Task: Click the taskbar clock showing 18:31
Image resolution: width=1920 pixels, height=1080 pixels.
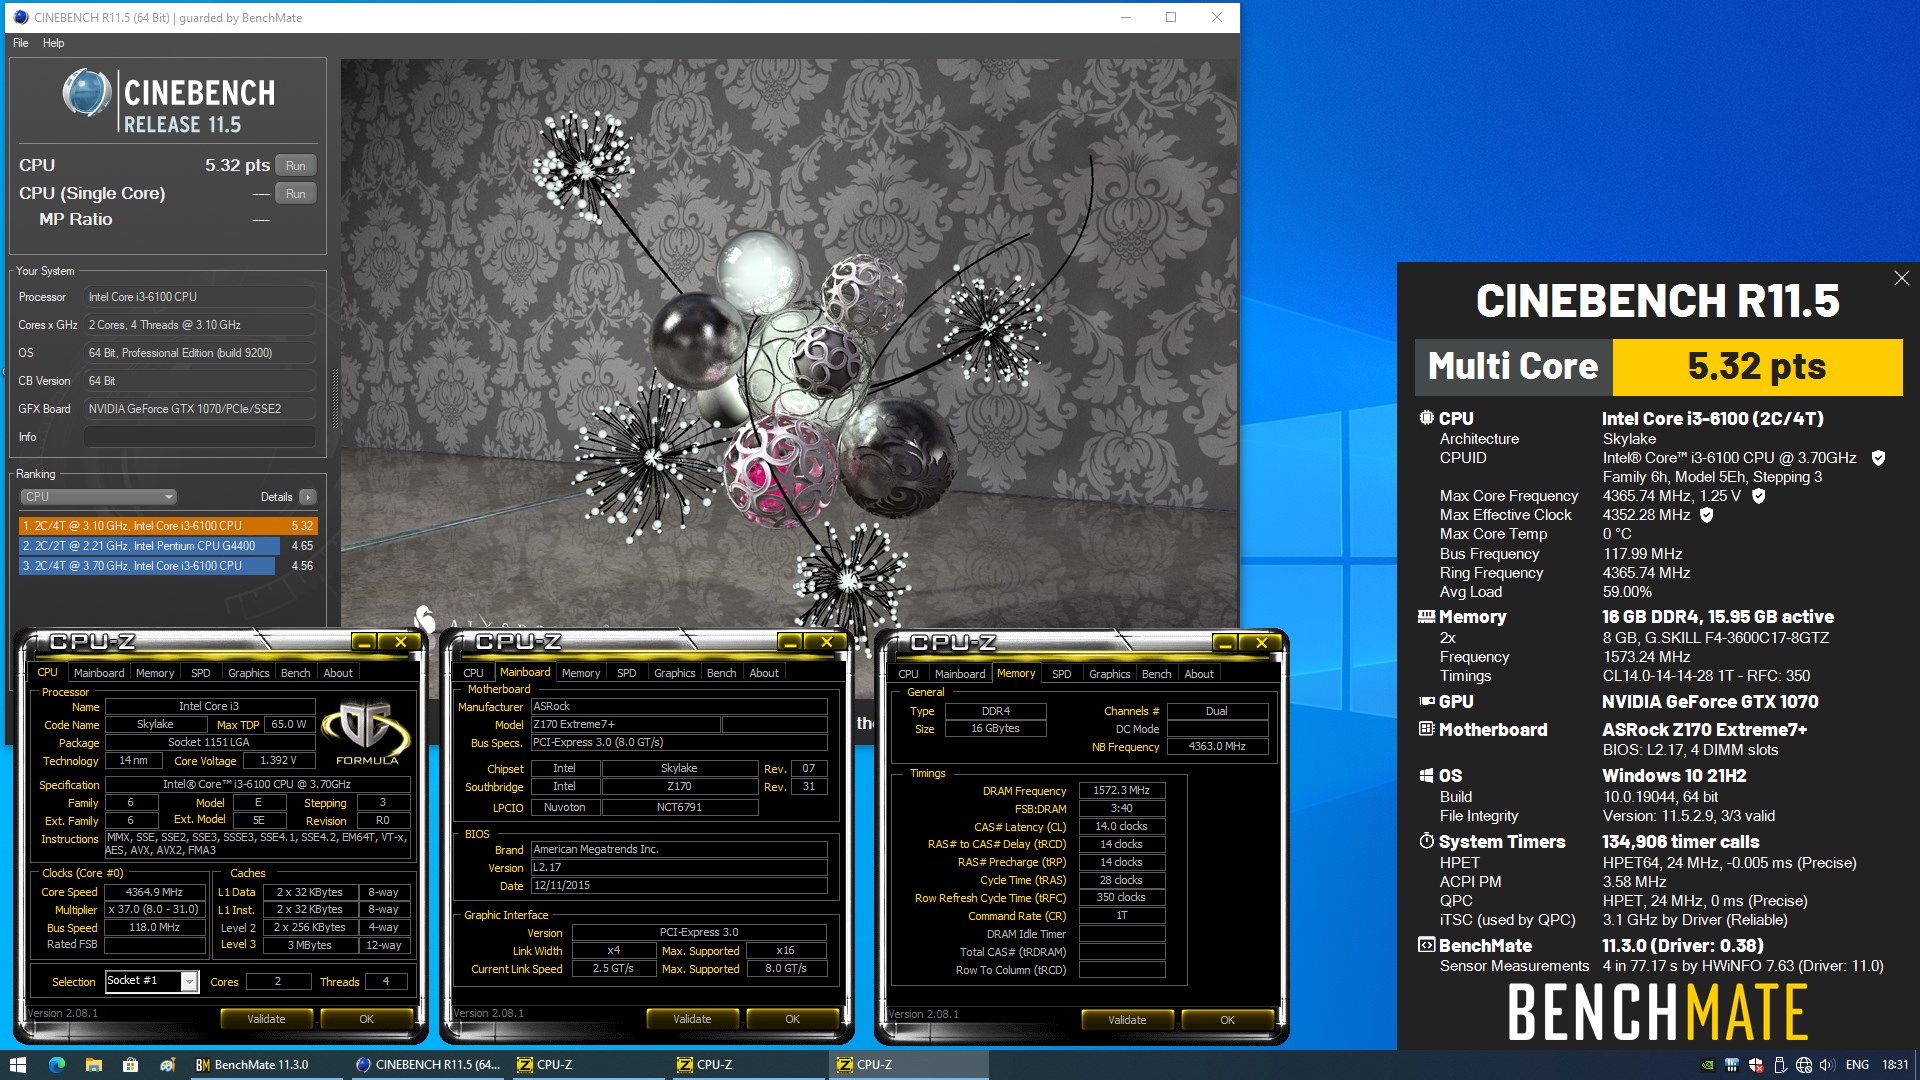Action: point(1894,1065)
